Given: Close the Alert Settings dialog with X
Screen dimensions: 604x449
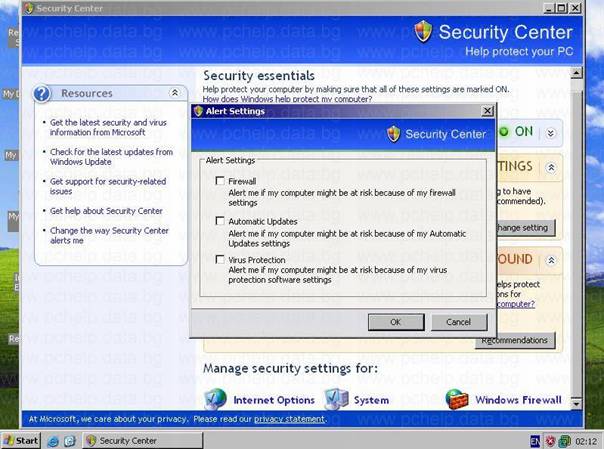Looking at the screenshot, I should [487, 111].
